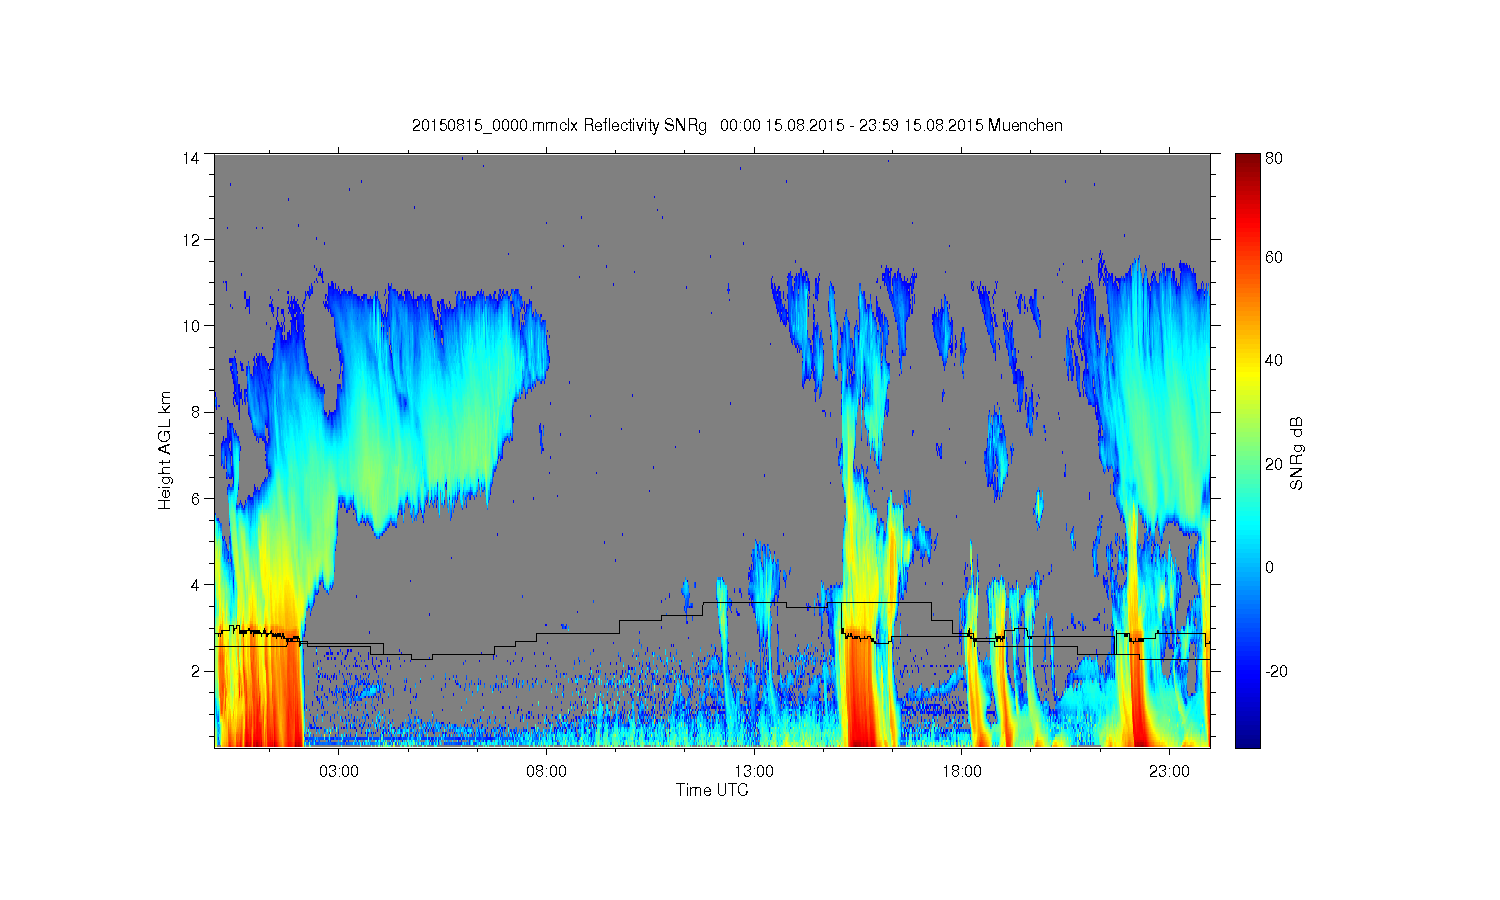This screenshot has width=1500, height=900.
Task: Click the 13:00 time tick label
Action: pyautogui.click(x=754, y=772)
